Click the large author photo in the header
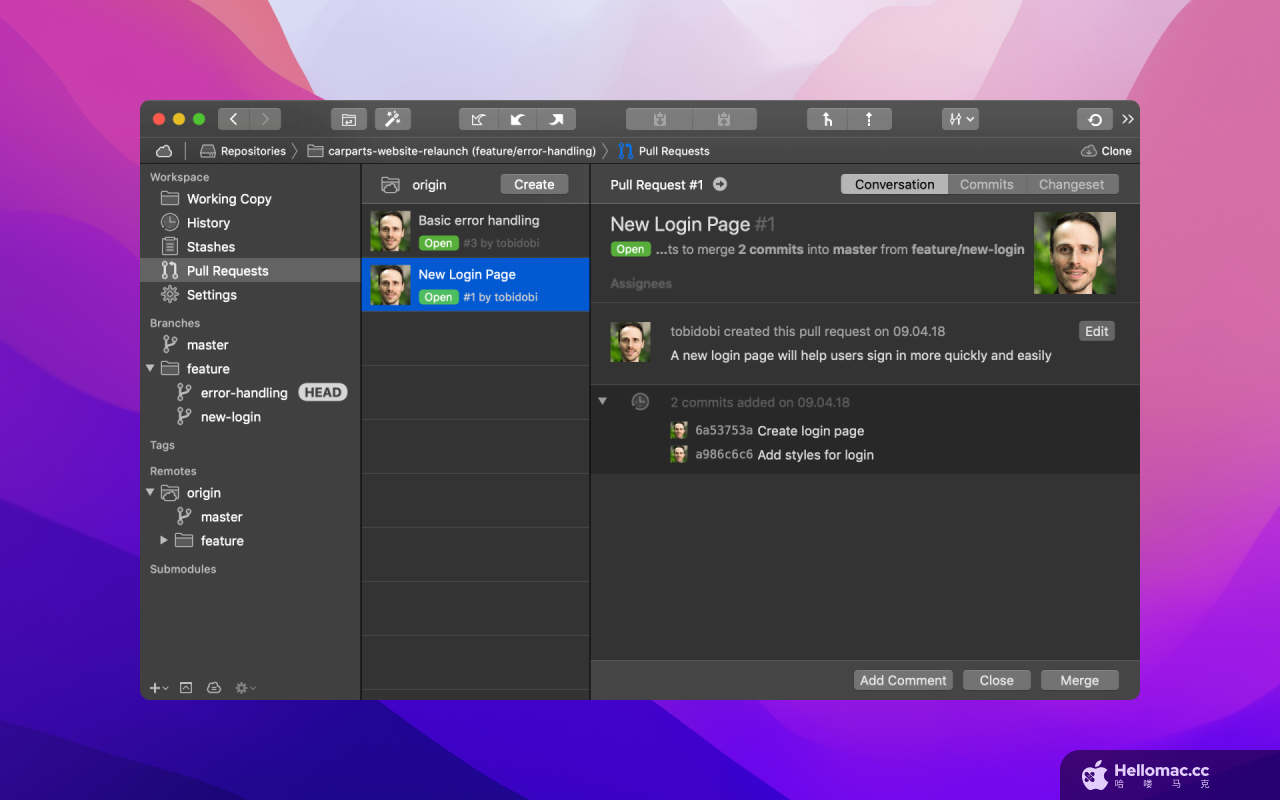The height and width of the screenshot is (800, 1280). pyautogui.click(x=1075, y=253)
